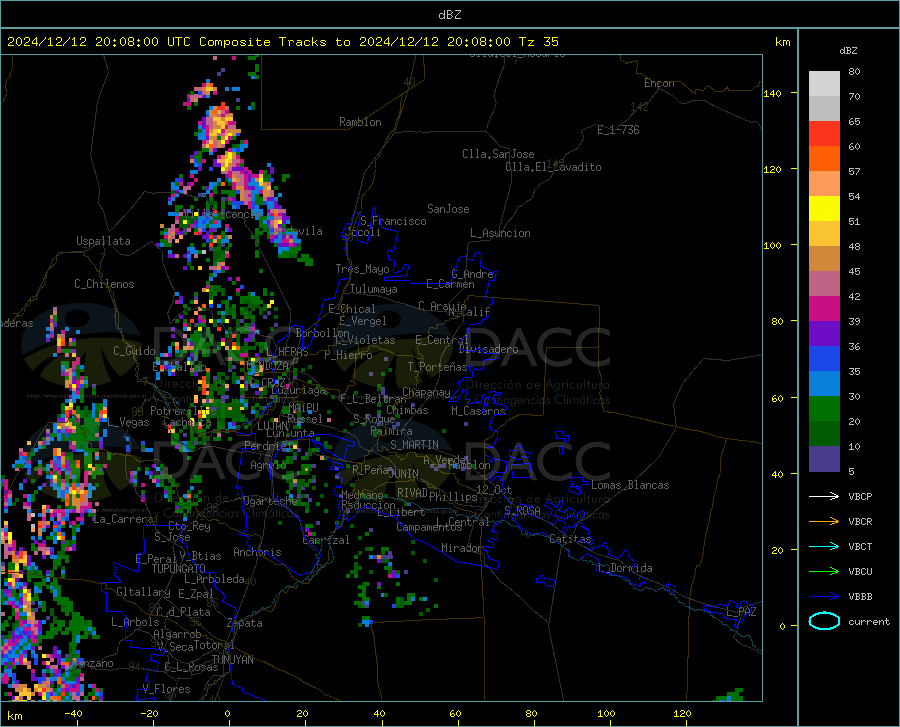The width and height of the screenshot is (900, 727).
Task: Select the white 80 dBZ color swatch
Action: [x=824, y=84]
